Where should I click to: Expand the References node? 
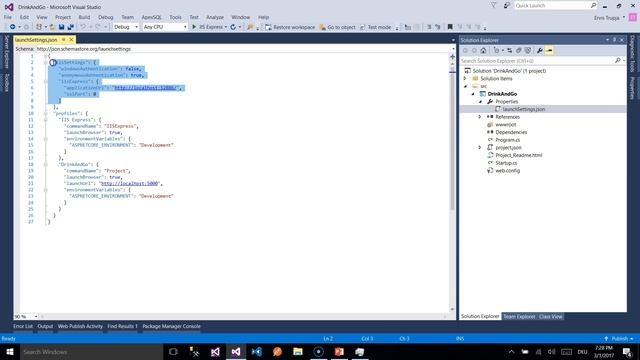coord(480,117)
